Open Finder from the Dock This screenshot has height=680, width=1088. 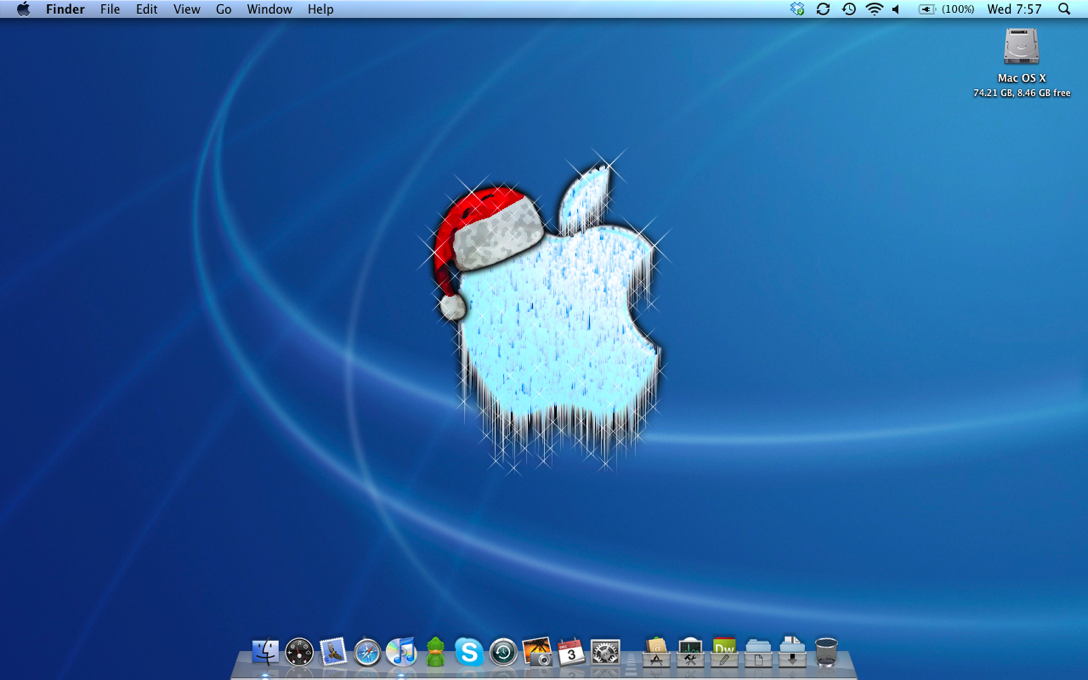pyautogui.click(x=265, y=652)
